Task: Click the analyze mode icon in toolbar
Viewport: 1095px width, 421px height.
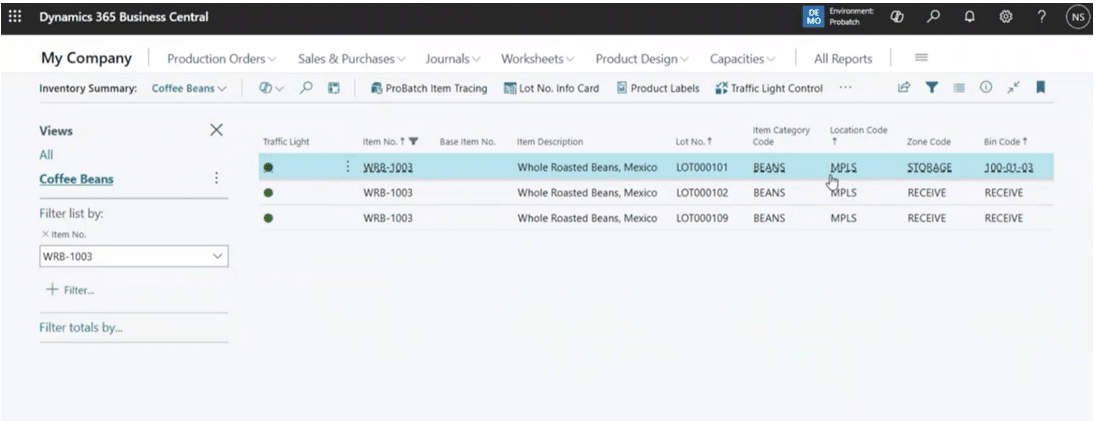Action: click(334, 88)
